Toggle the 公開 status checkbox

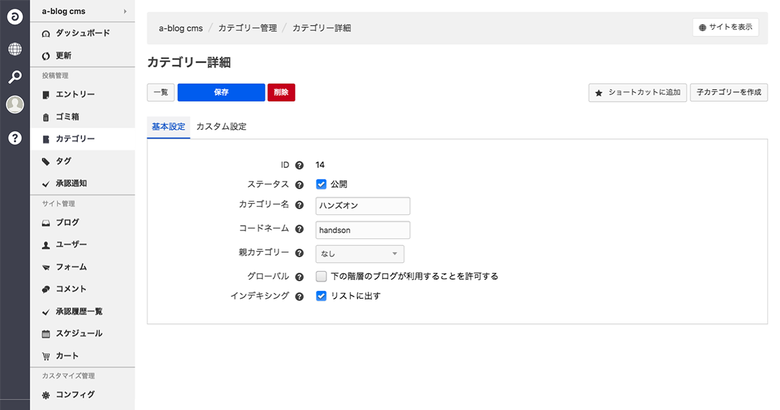pyautogui.click(x=321, y=184)
